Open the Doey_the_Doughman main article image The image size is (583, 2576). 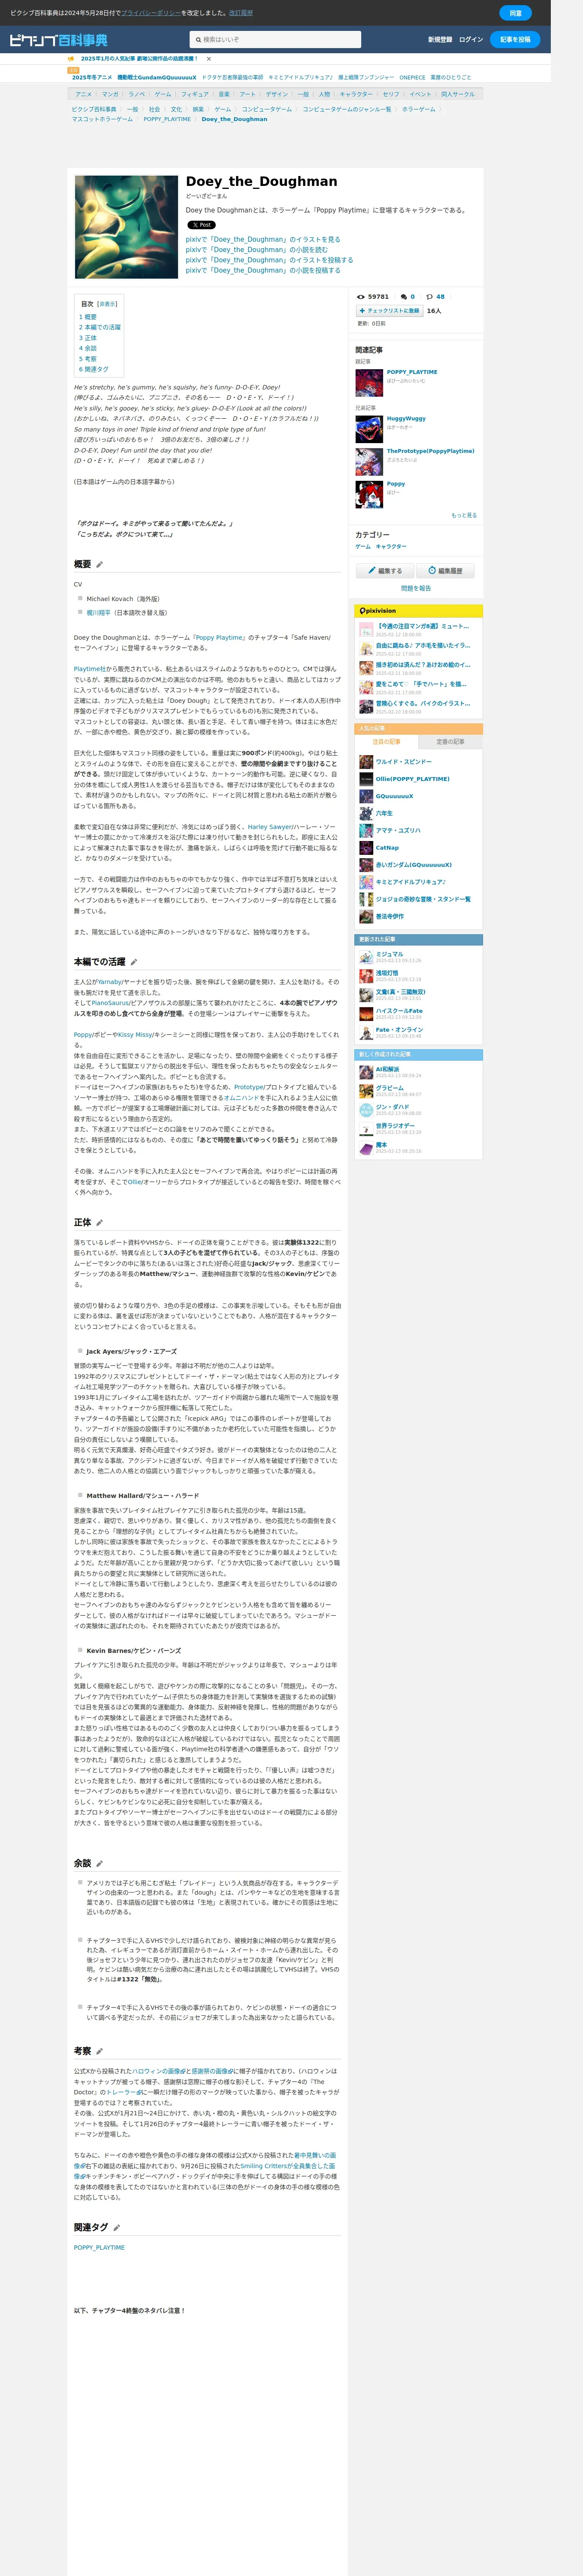point(126,227)
